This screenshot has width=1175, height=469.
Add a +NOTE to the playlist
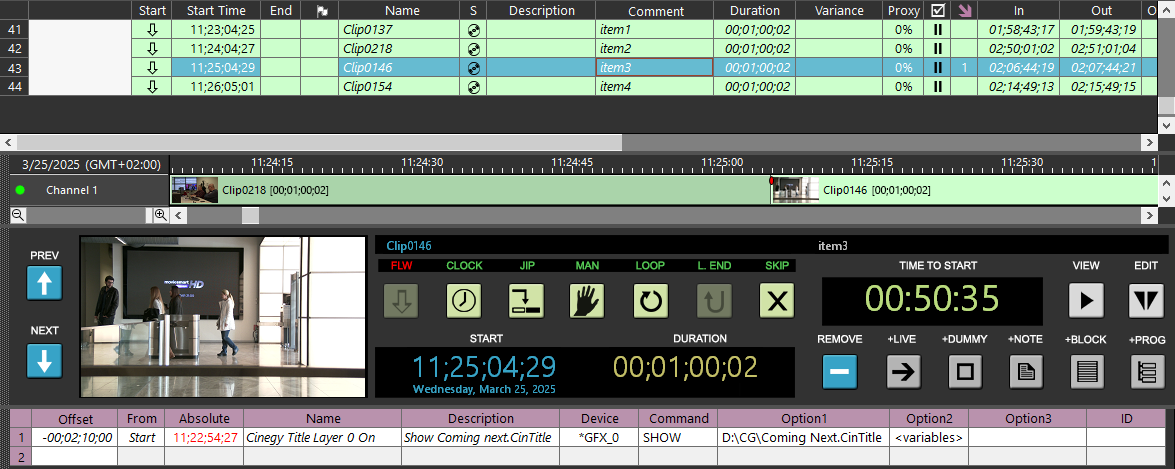1025,372
